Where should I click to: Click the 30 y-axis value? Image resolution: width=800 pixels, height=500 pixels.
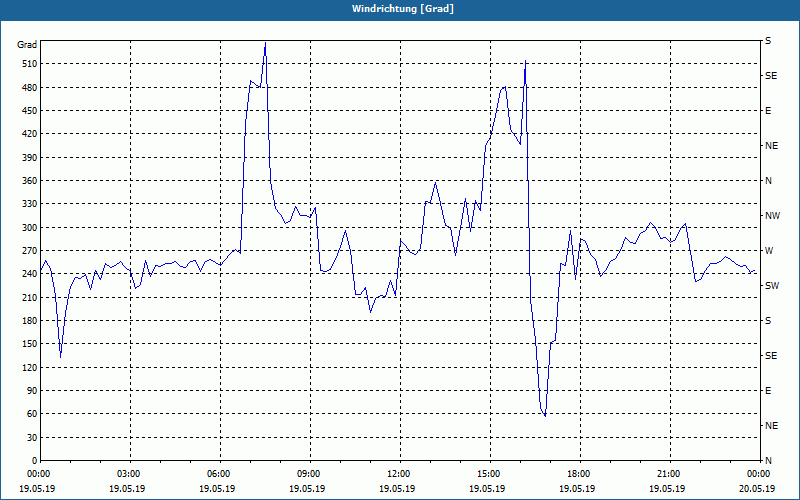[x=32, y=437]
